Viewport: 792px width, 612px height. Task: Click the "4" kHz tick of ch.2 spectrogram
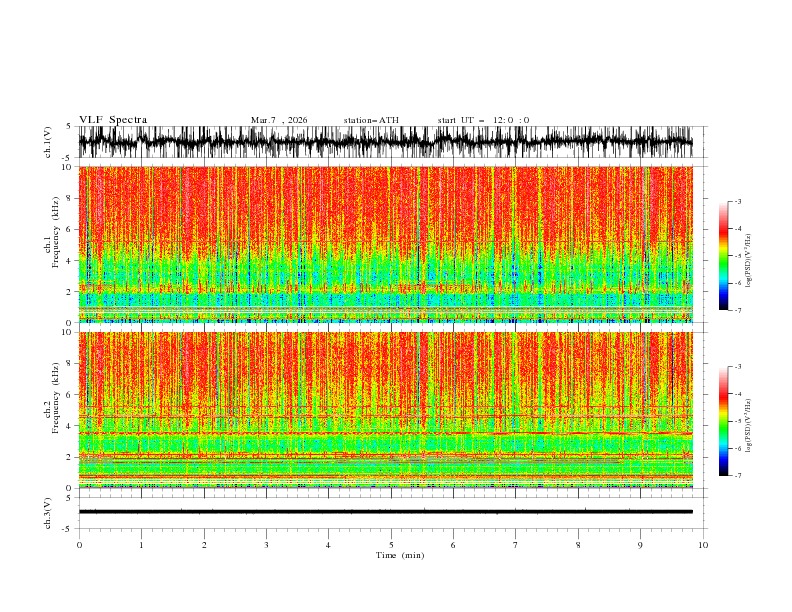coord(70,426)
